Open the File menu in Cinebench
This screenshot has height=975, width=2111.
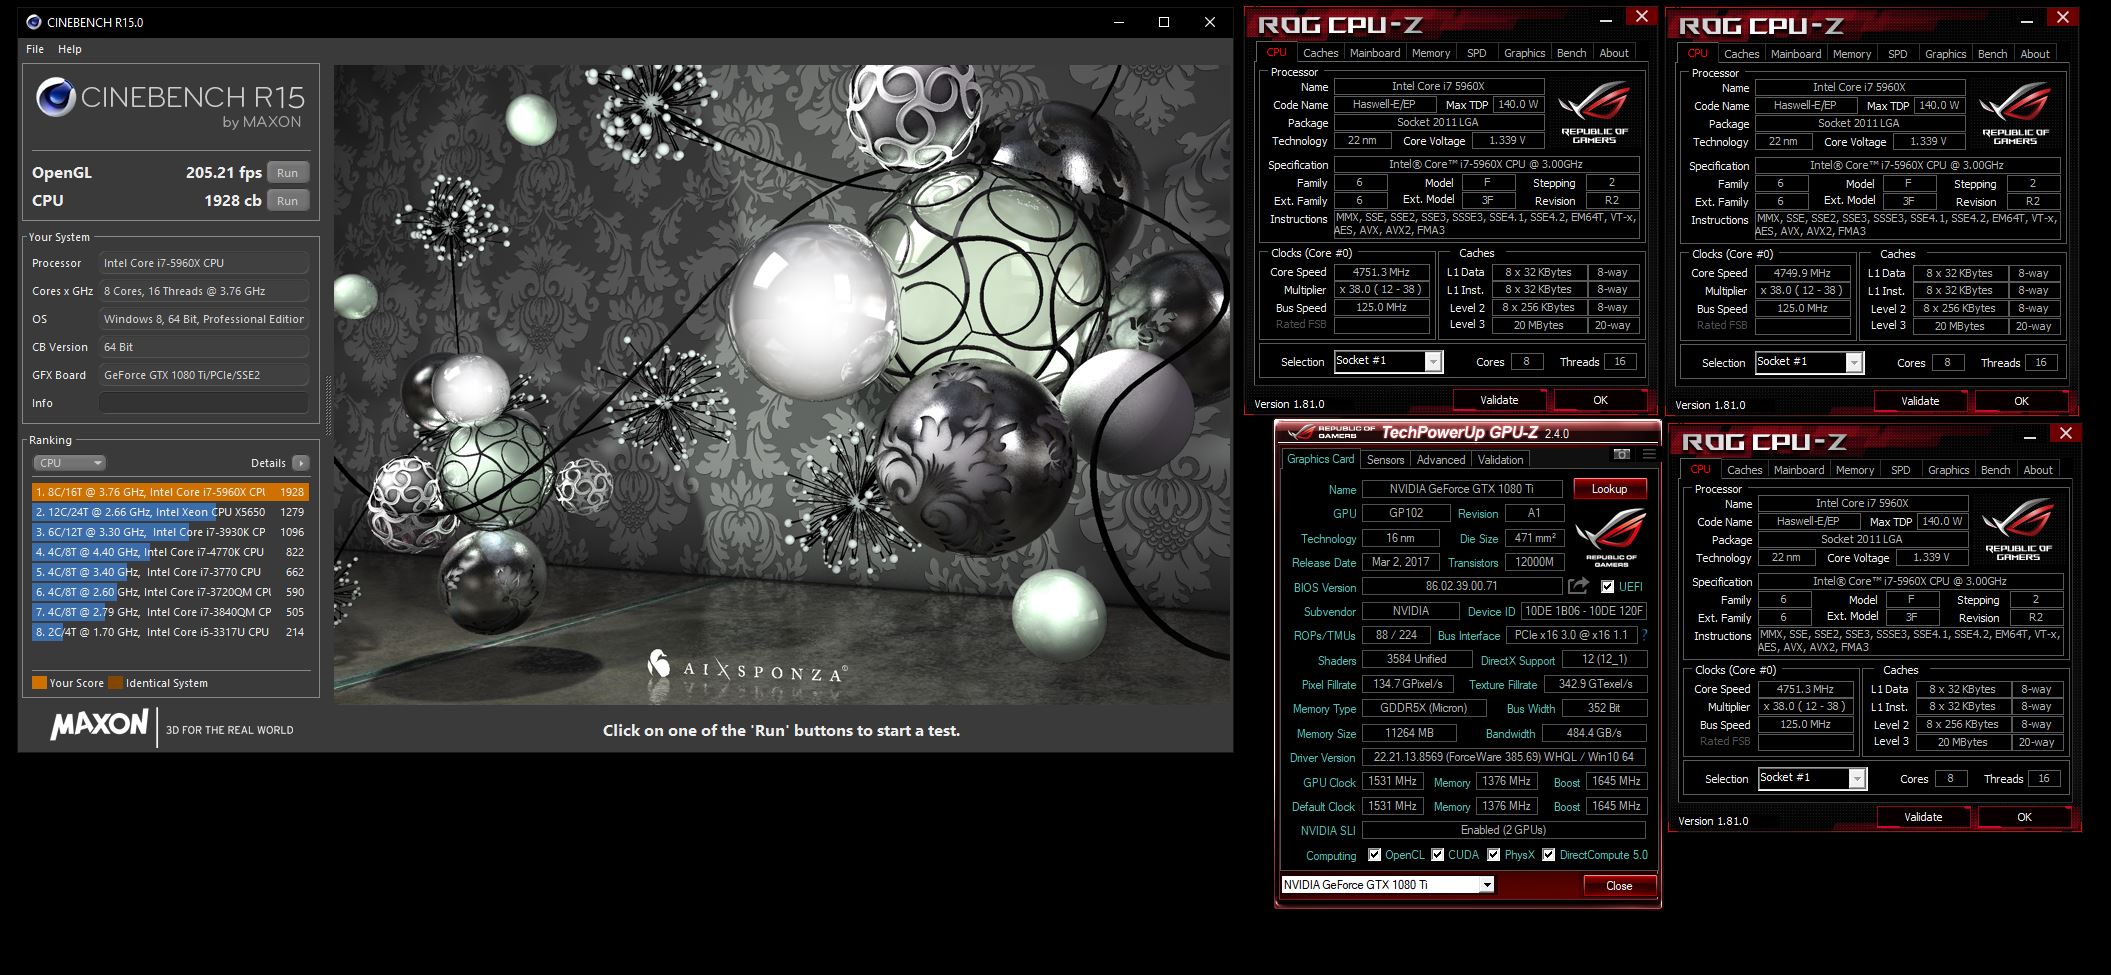click(x=35, y=49)
